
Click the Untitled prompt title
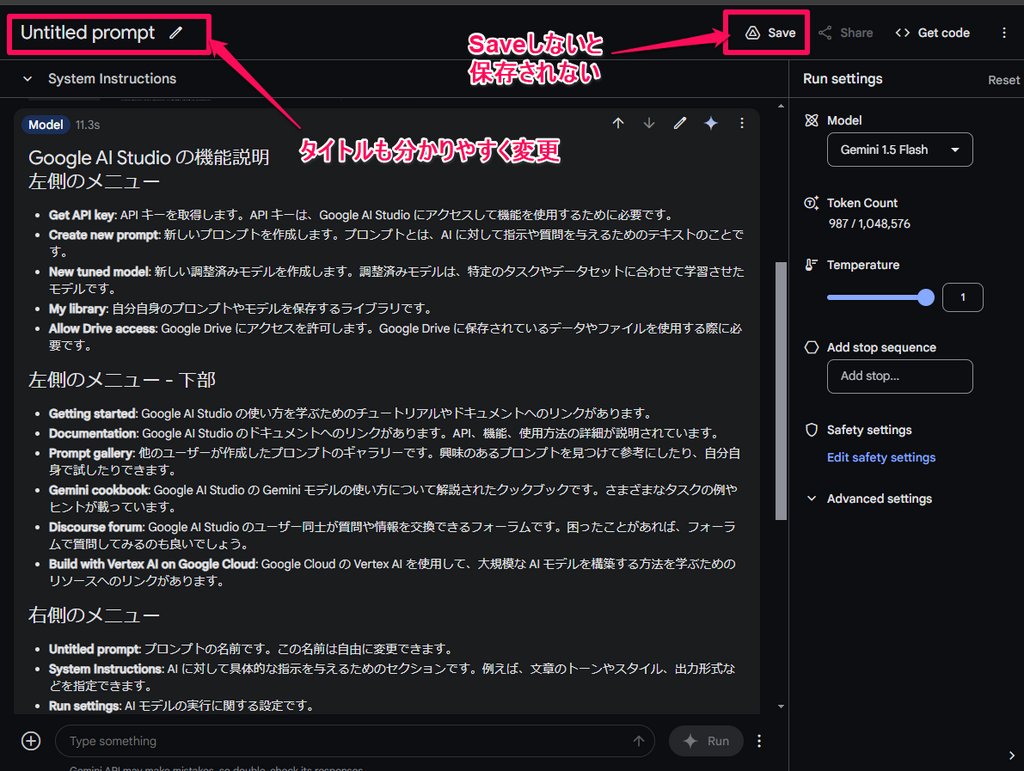point(88,33)
